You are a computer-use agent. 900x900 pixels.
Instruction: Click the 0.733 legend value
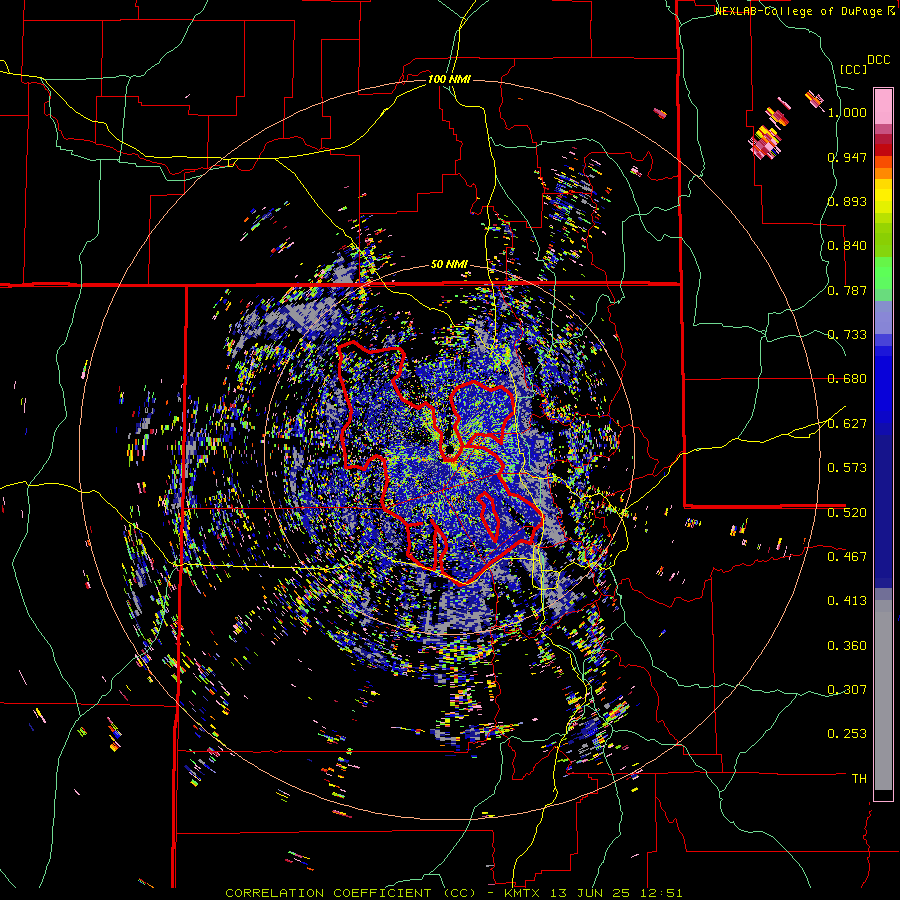tap(847, 335)
